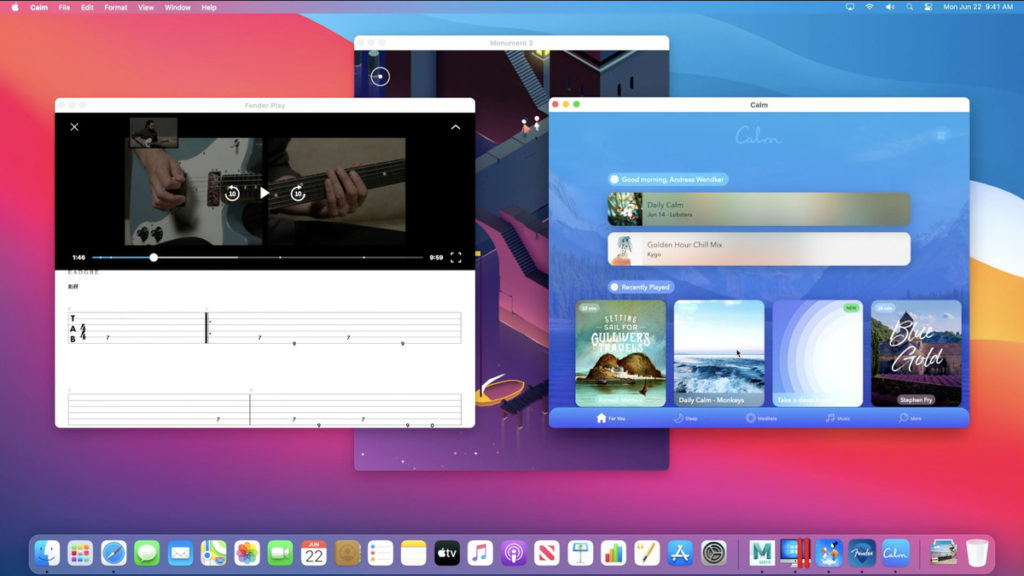
Task: Open the volume control in menu bar
Action: [x=889, y=7]
